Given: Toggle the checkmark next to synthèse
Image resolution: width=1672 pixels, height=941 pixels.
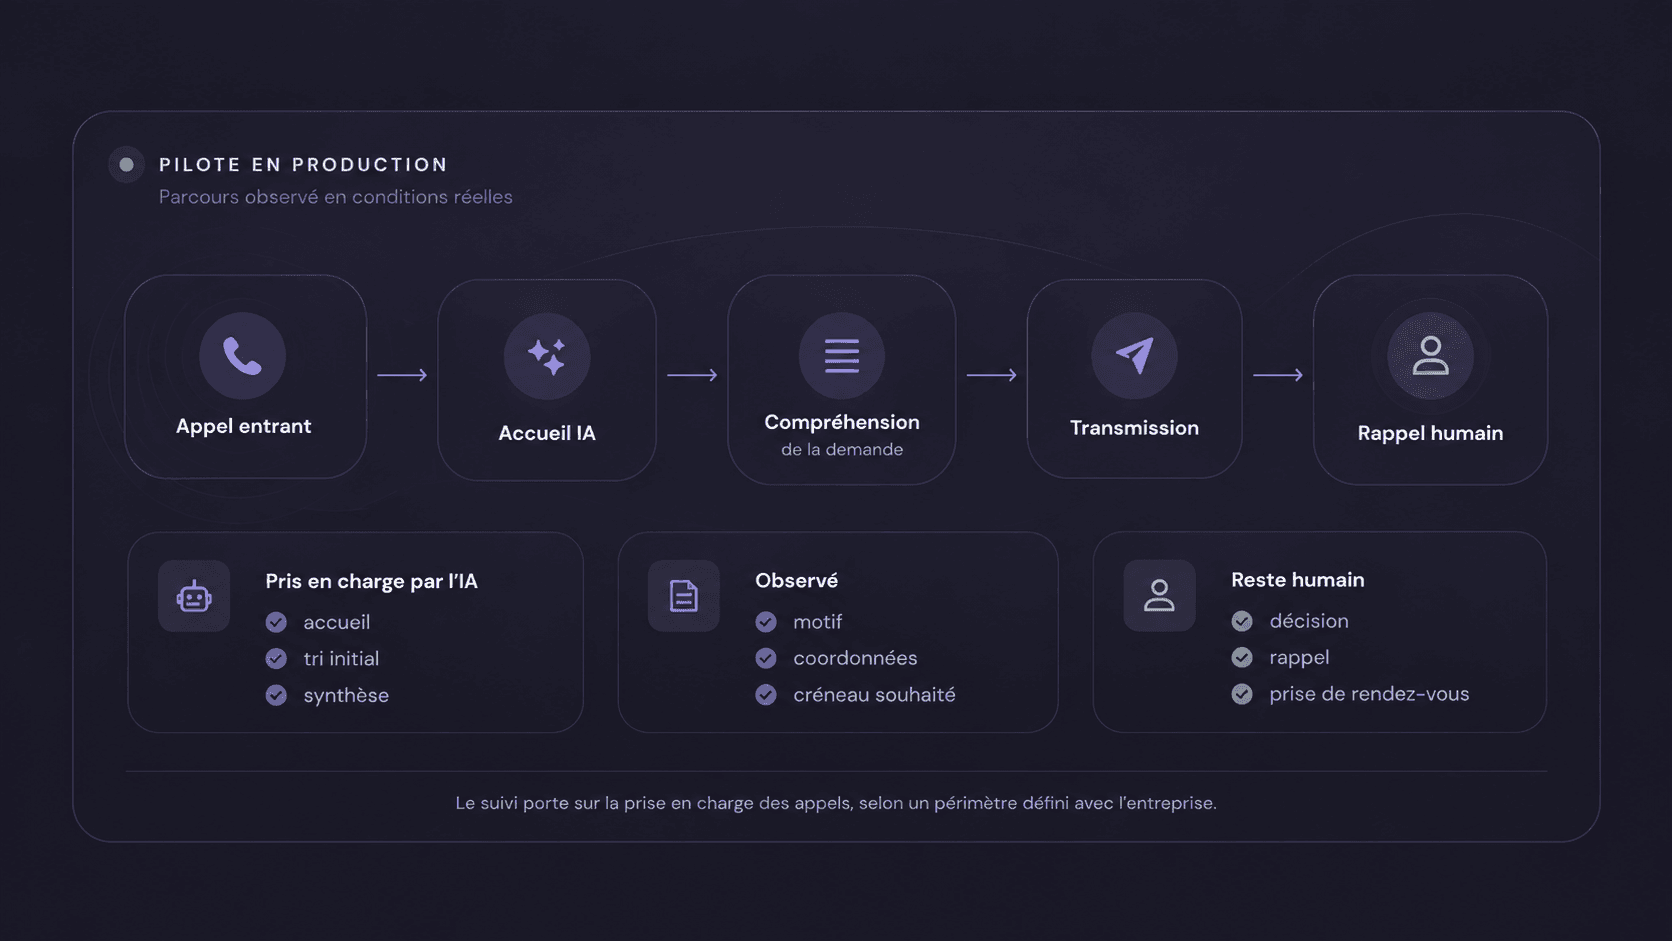Looking at the screenshot, I should 276,695.
